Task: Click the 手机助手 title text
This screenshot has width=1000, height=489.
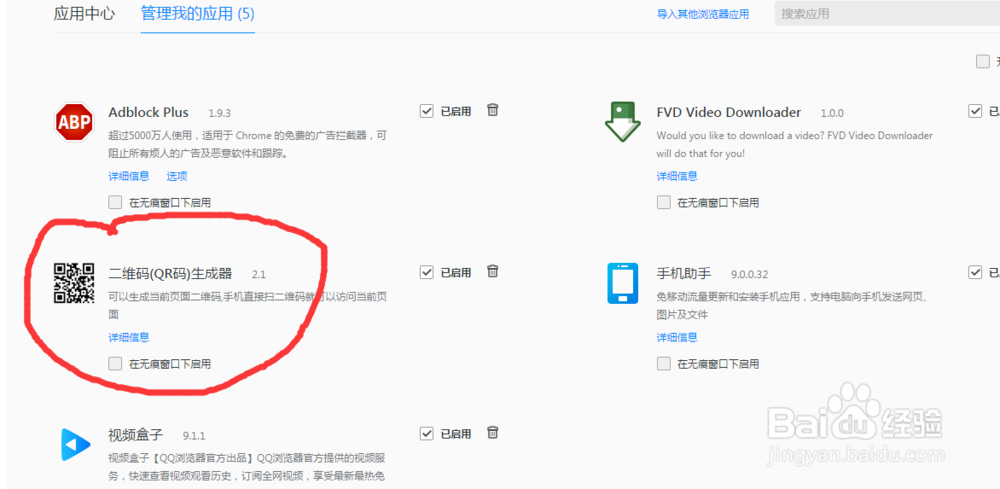Action: point(684,274)
